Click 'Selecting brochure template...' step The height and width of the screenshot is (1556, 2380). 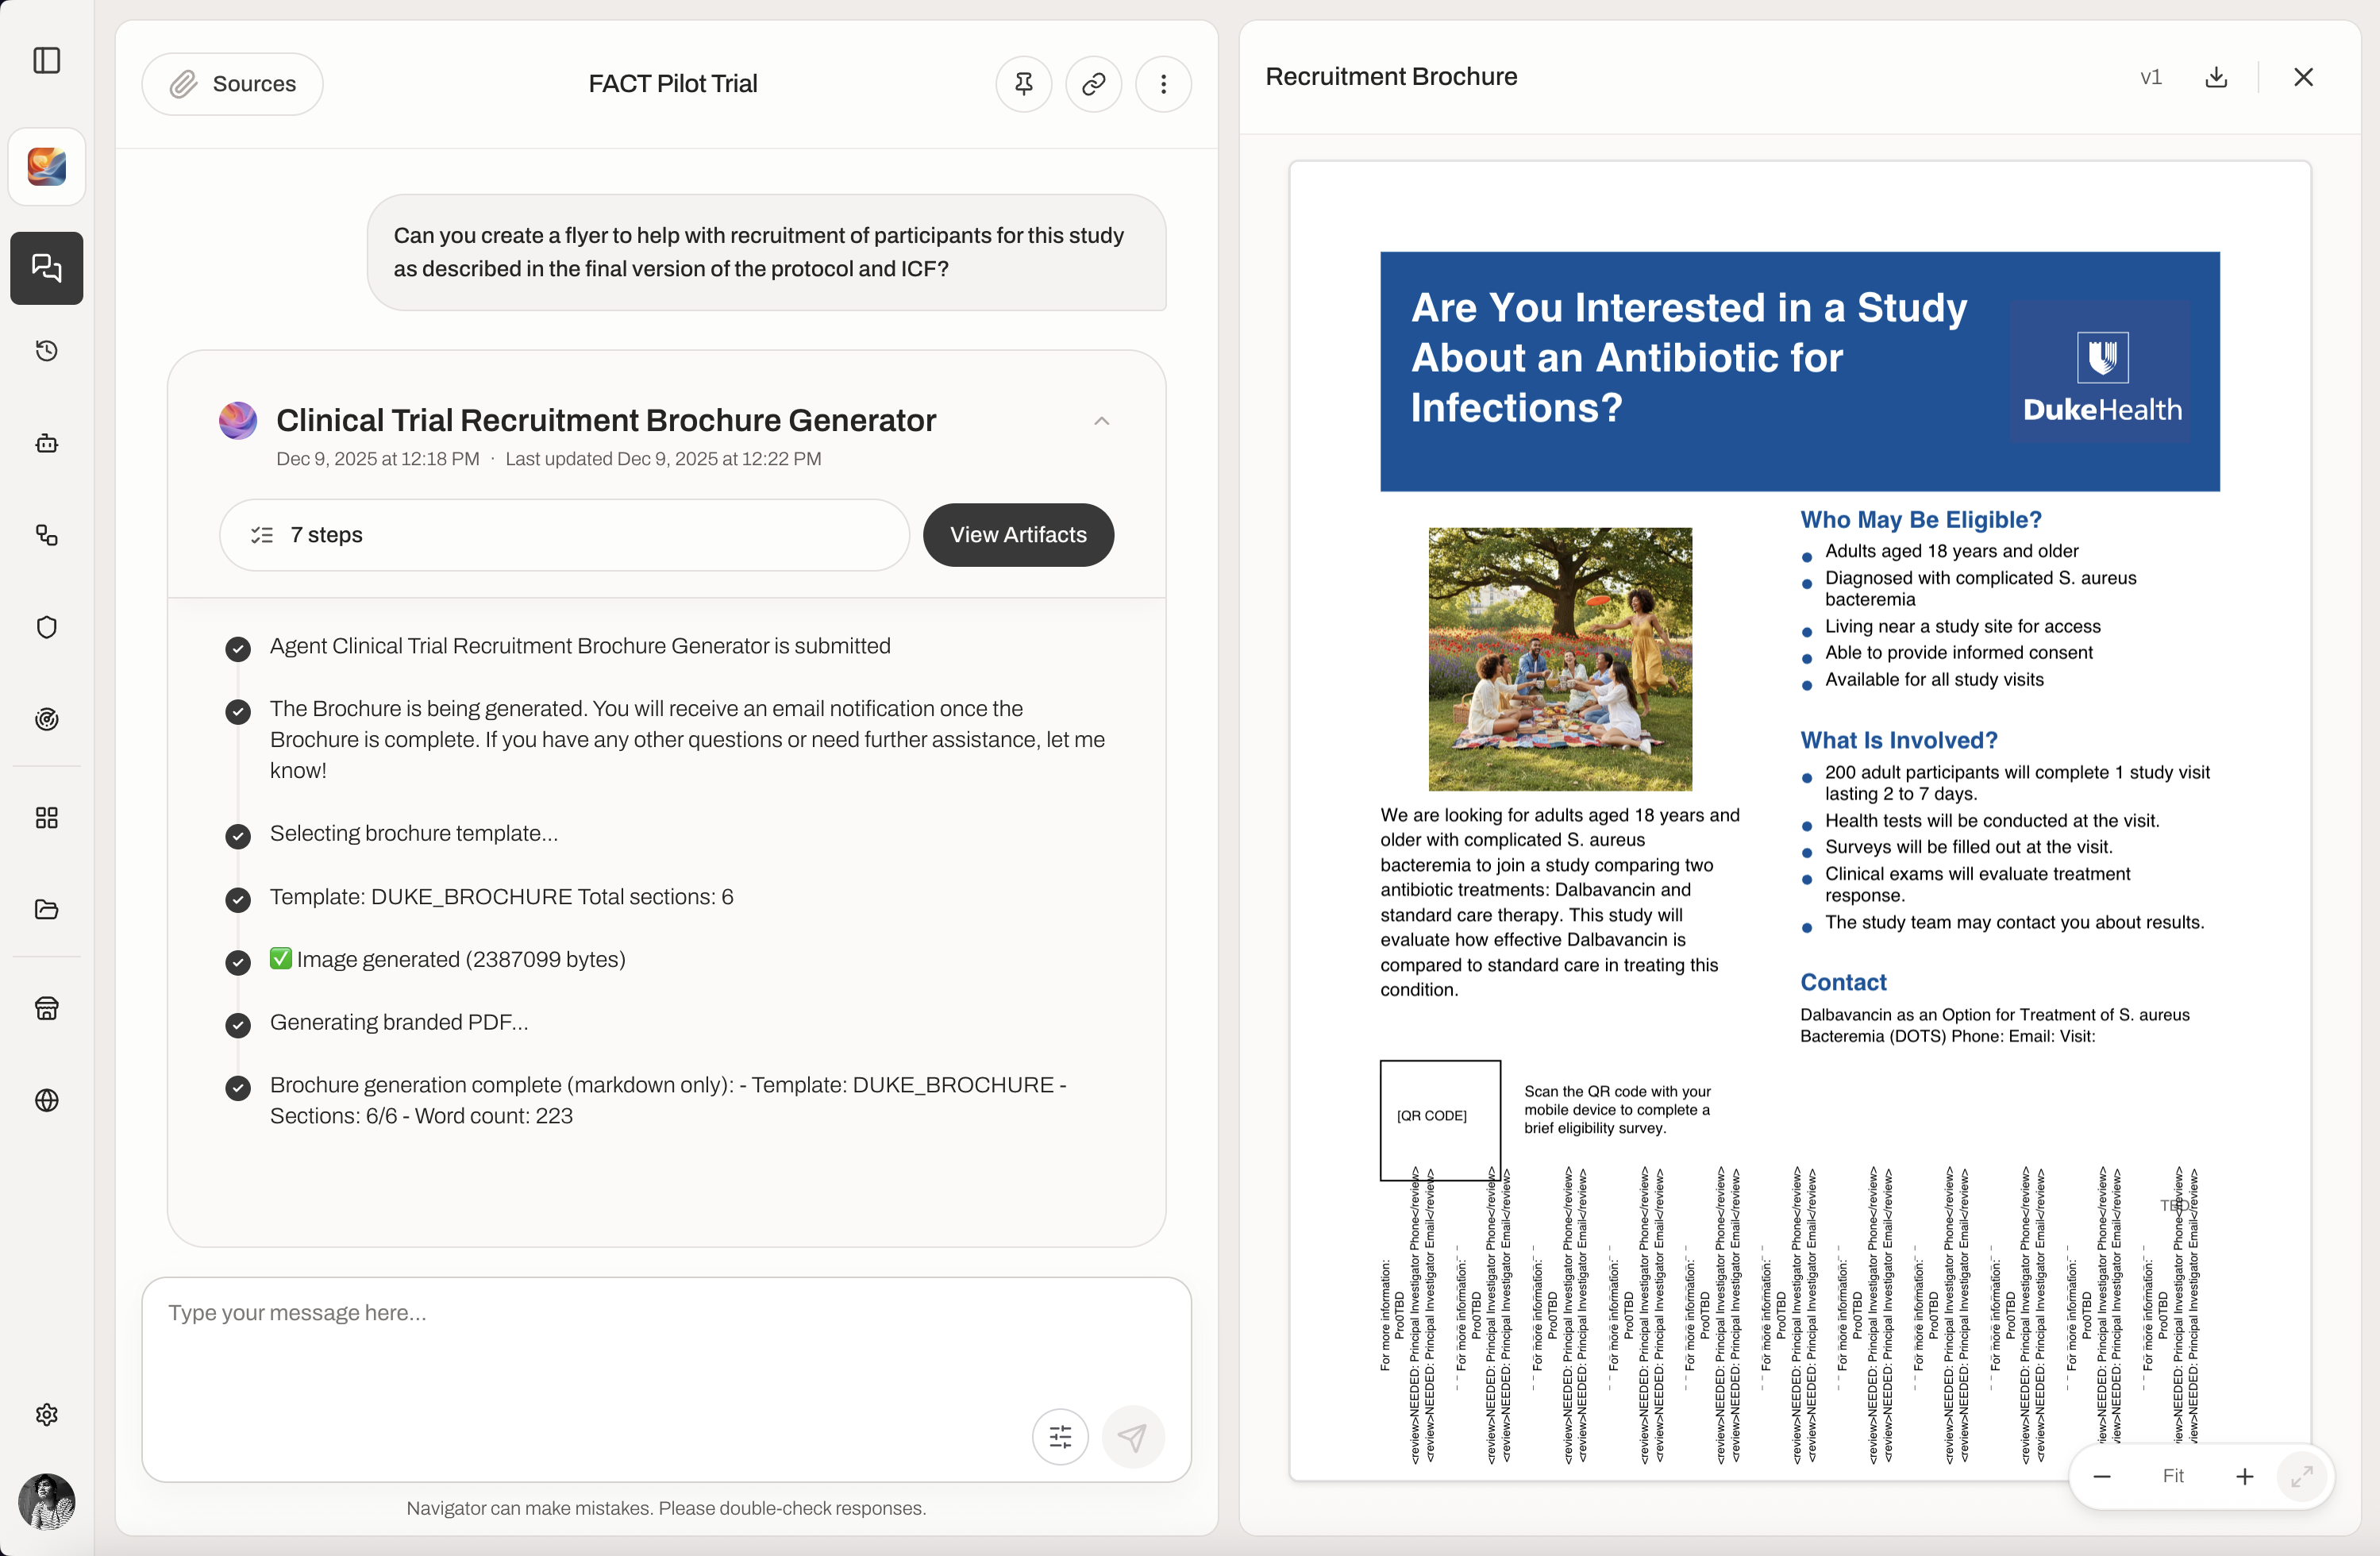[x=414, y=834]
